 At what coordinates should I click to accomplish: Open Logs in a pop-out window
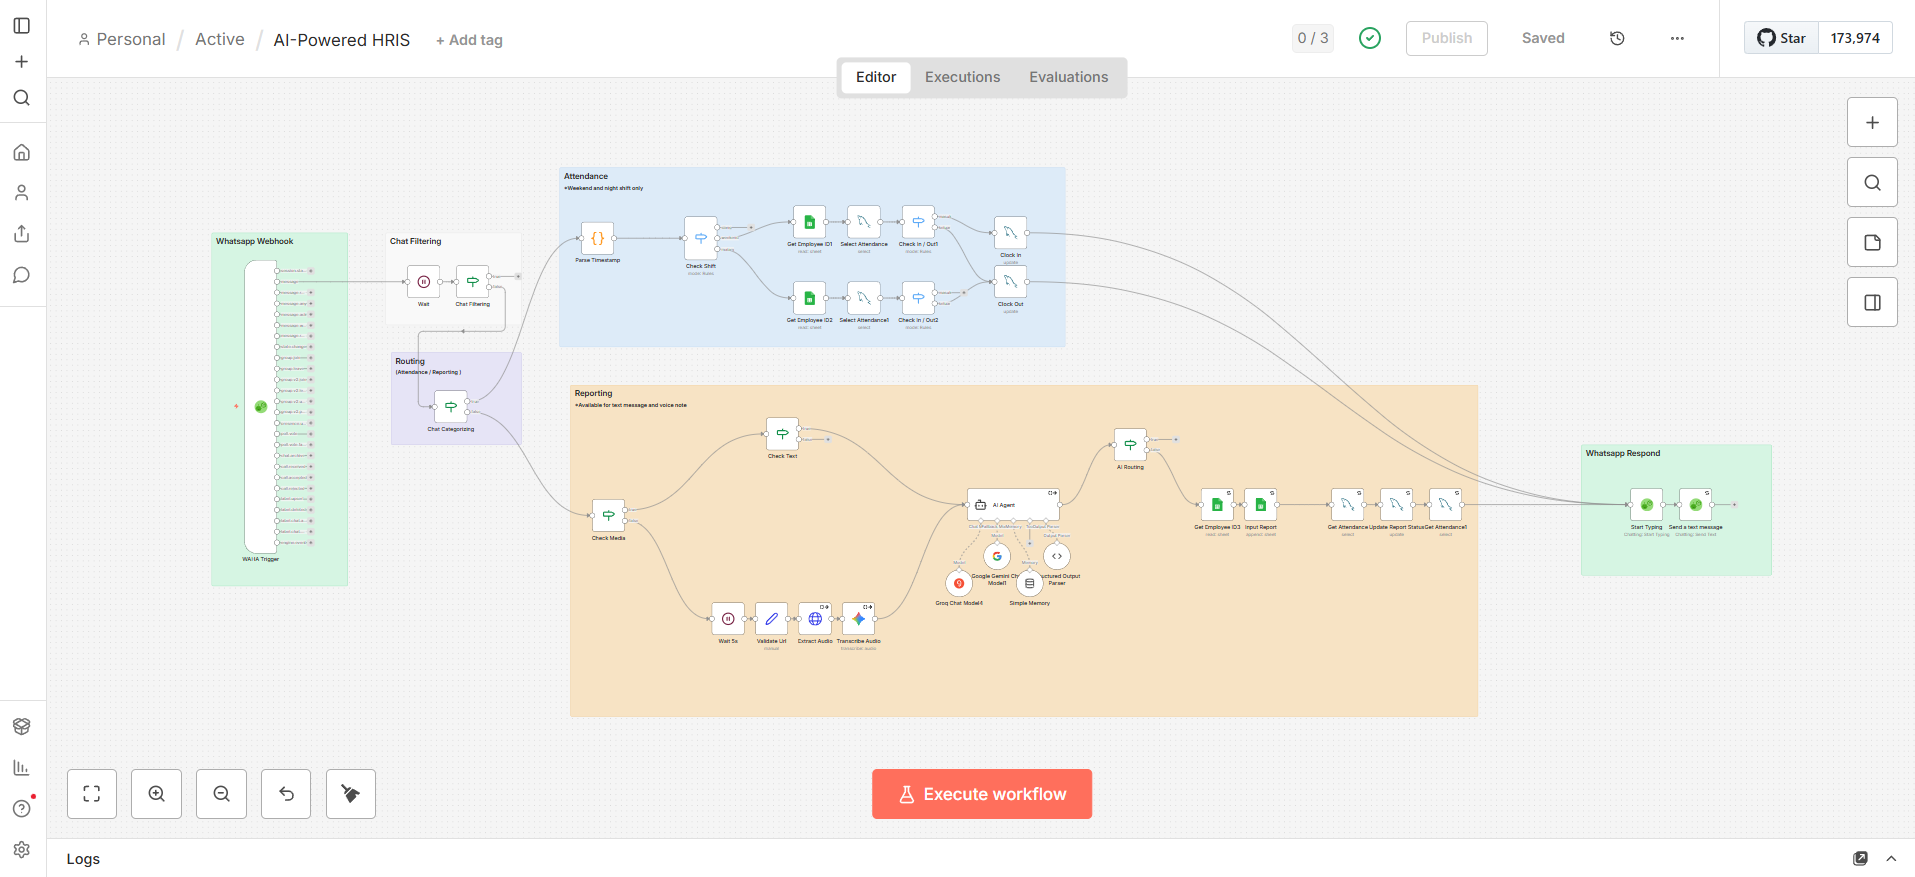[1860, 859]
